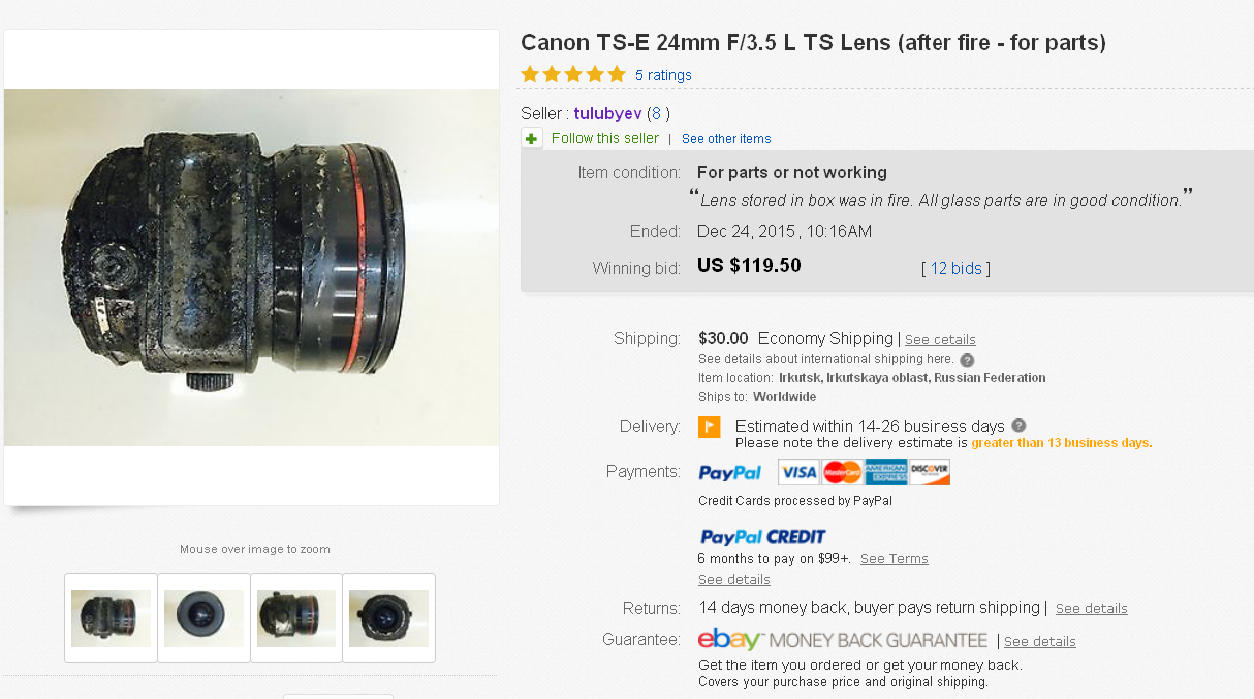Open seller tulubyev's profile
Screen dimensions: 1254x699
pyautogui.click(x=607, y=113)
